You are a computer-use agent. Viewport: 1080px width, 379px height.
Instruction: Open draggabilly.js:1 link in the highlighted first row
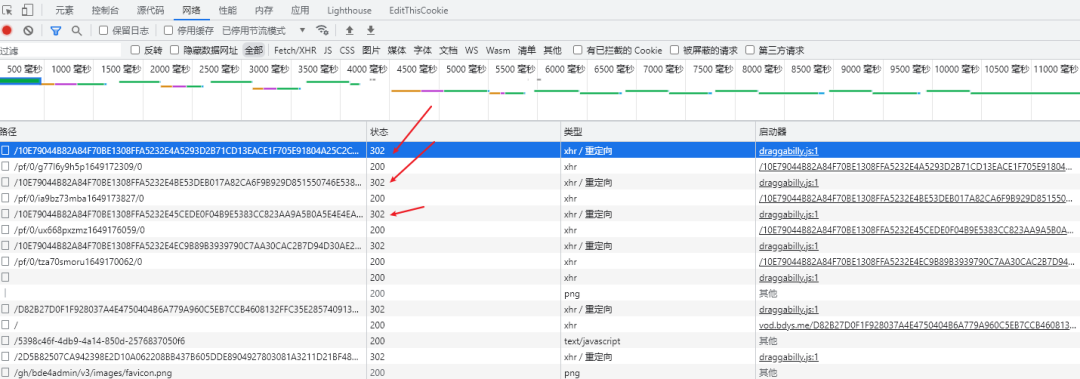tap(788, 150)
